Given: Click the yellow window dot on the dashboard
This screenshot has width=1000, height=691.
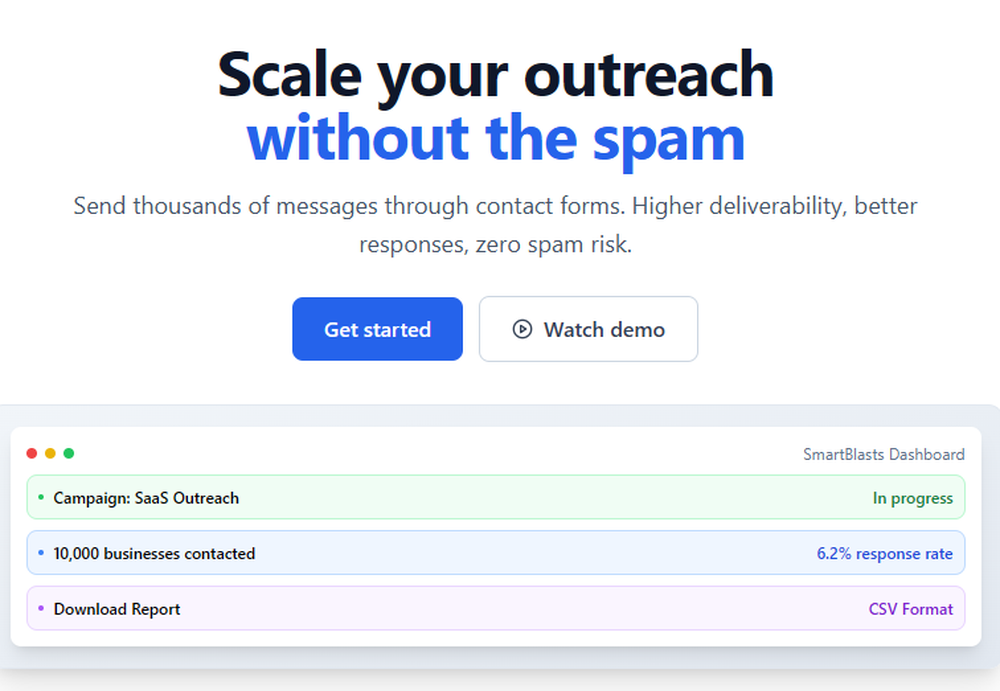Looking at the screenshot, I should pos(49,453).
